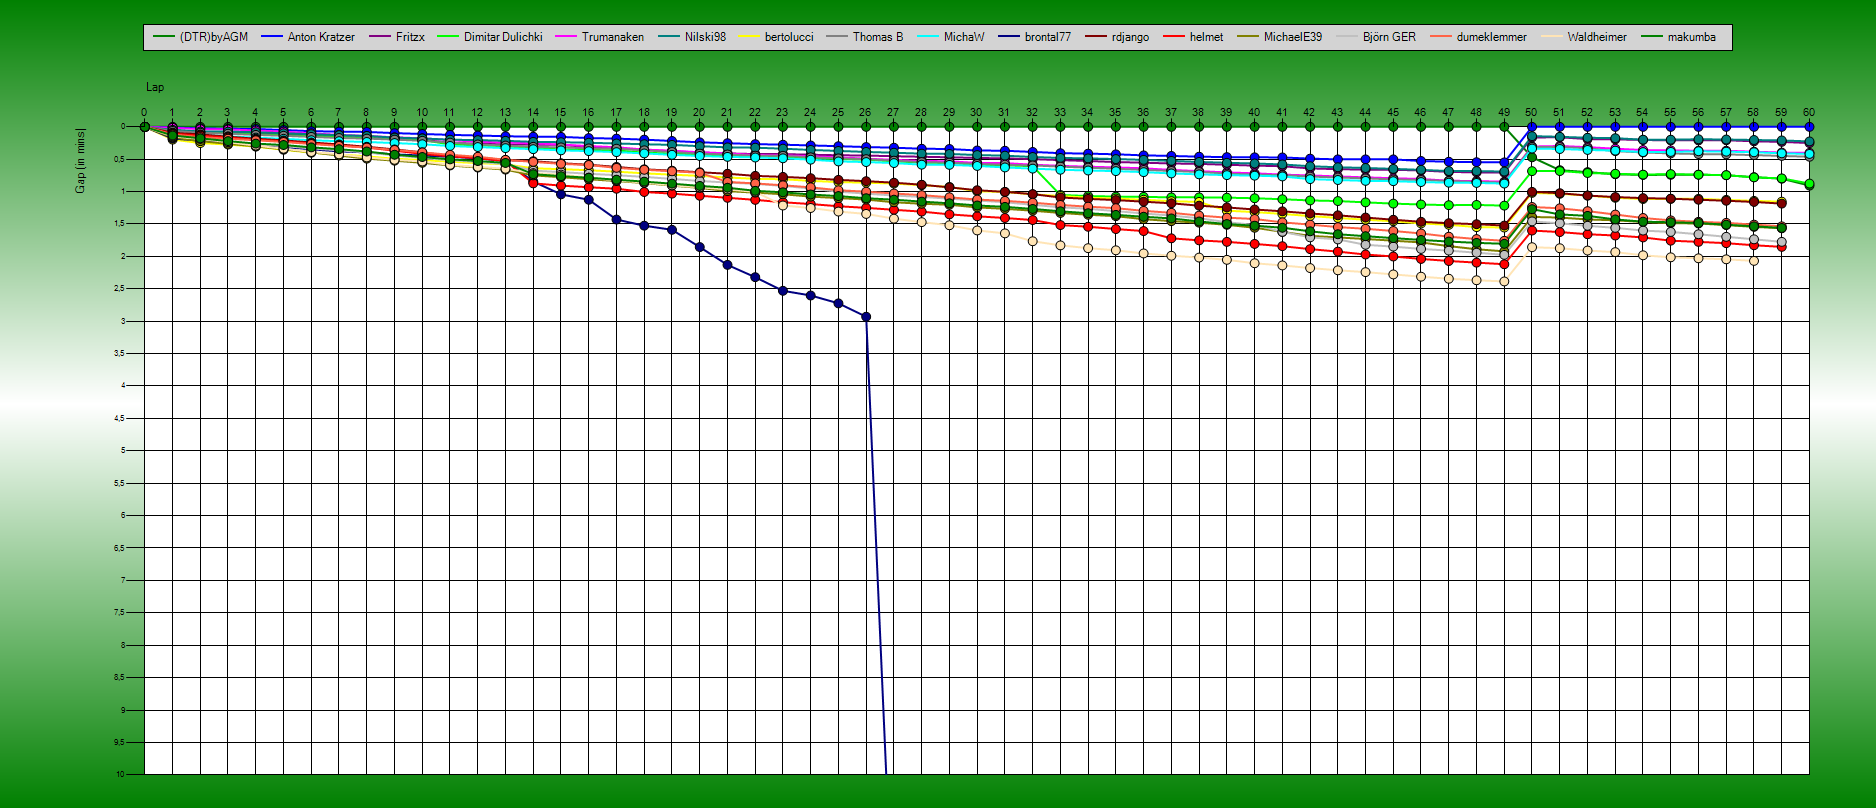
Task: Click the lowest Waldheimer point at lap 49
Action: tap(1504, 282)
